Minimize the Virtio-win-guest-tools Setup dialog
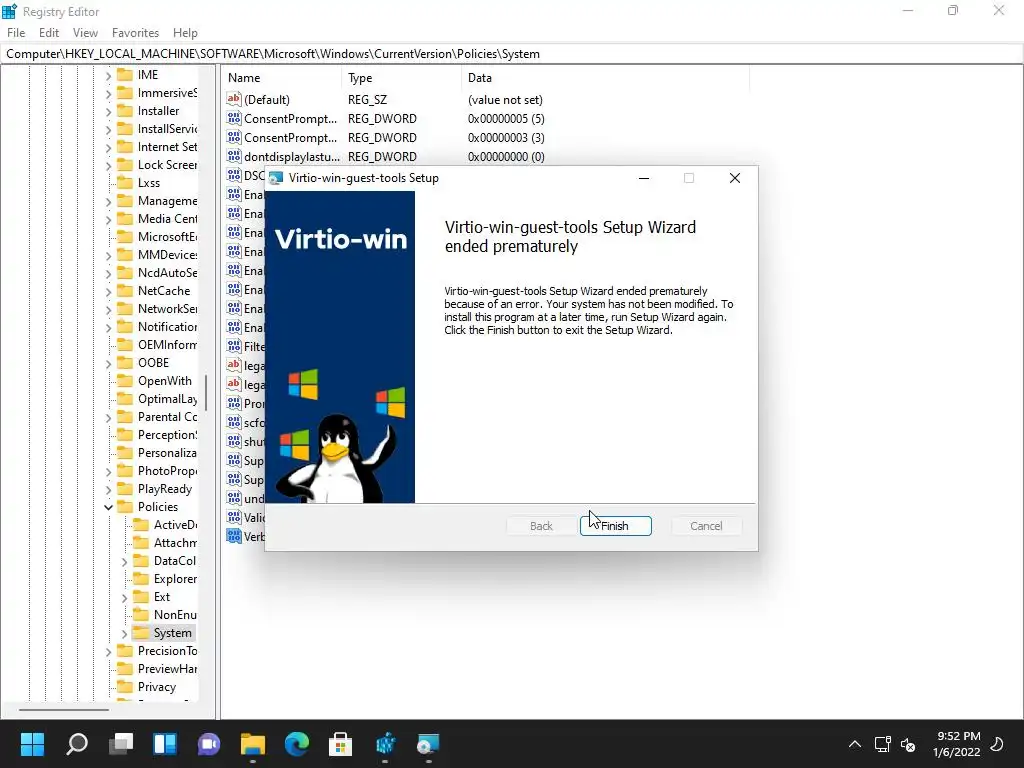 [x=644, y=178]
